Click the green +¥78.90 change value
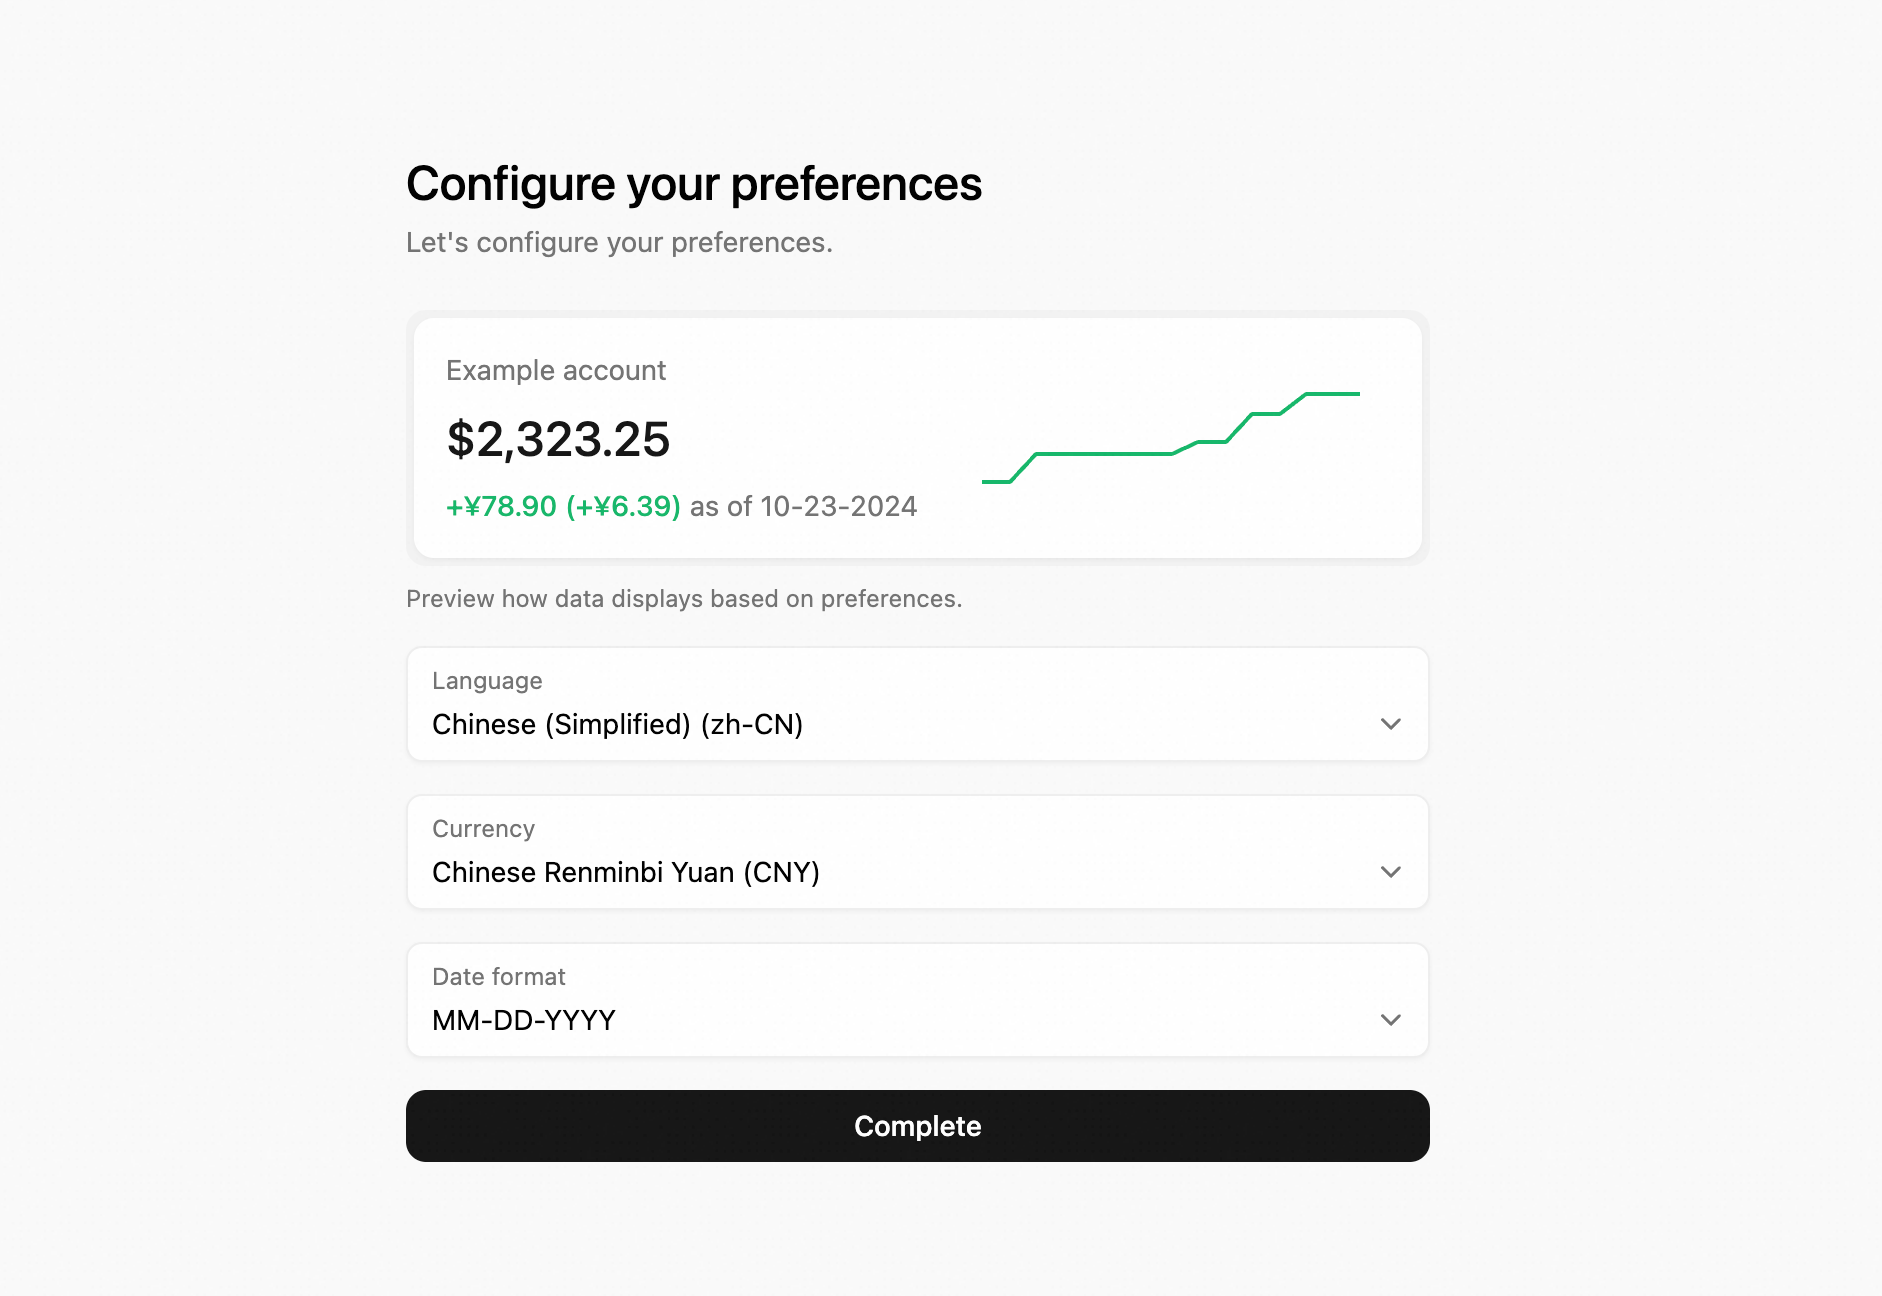The image size is (1882, 1296). [x=501, y=506]
